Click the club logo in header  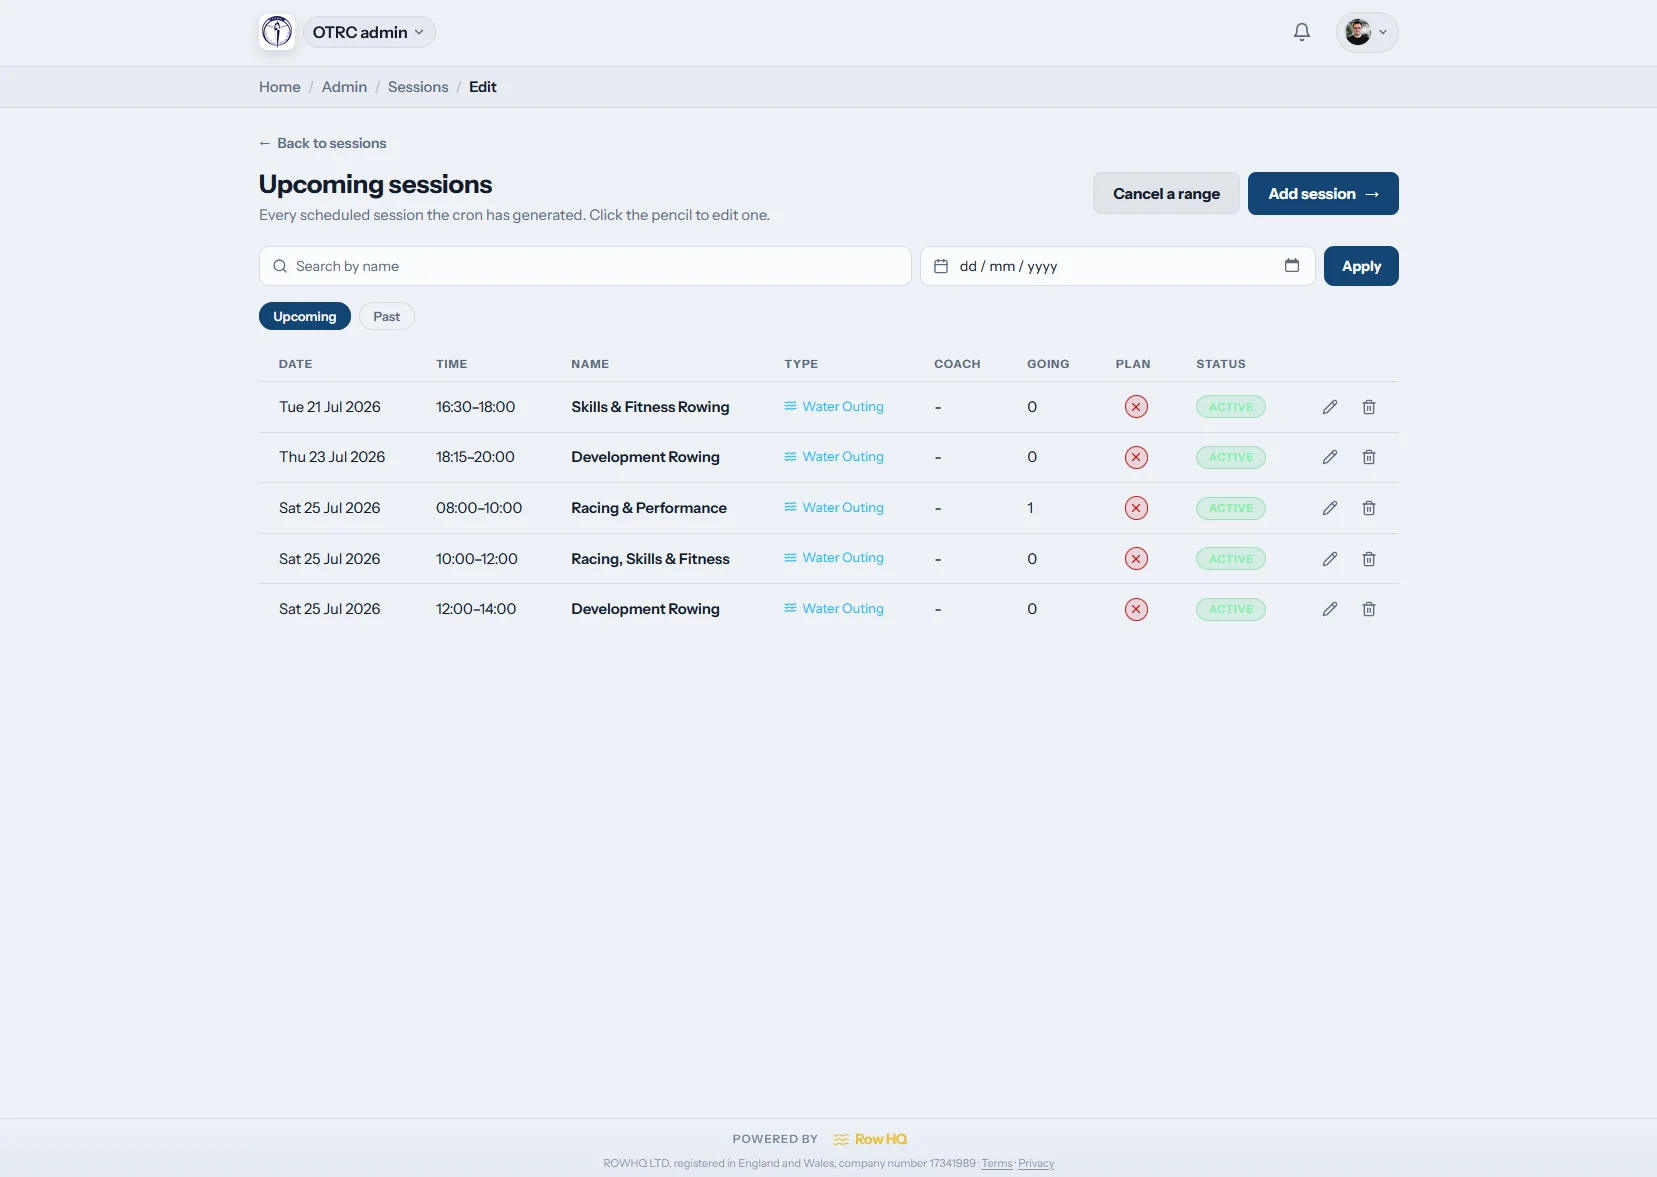click(x=277, y=32)
